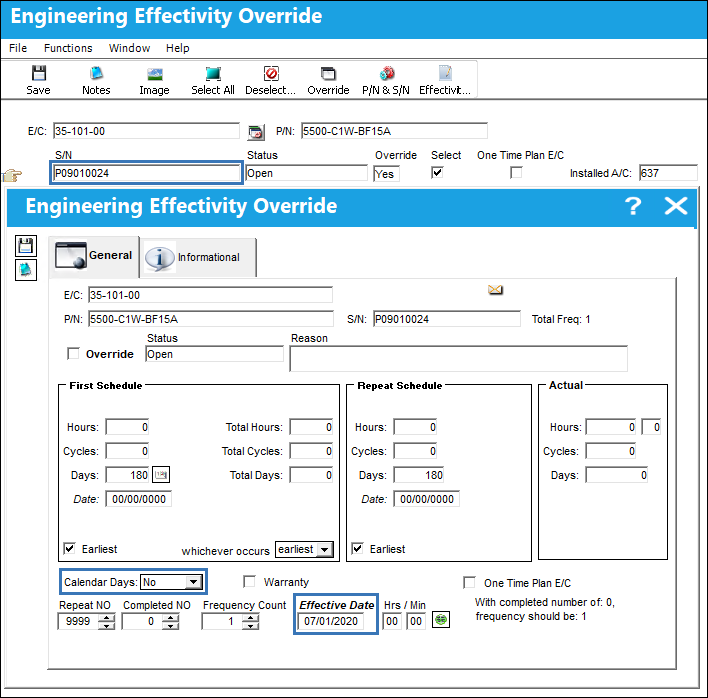Click the Hrs field showing 00
Image resolution: width=708 pixels, height=698 pixels.
tap(392, 621)
